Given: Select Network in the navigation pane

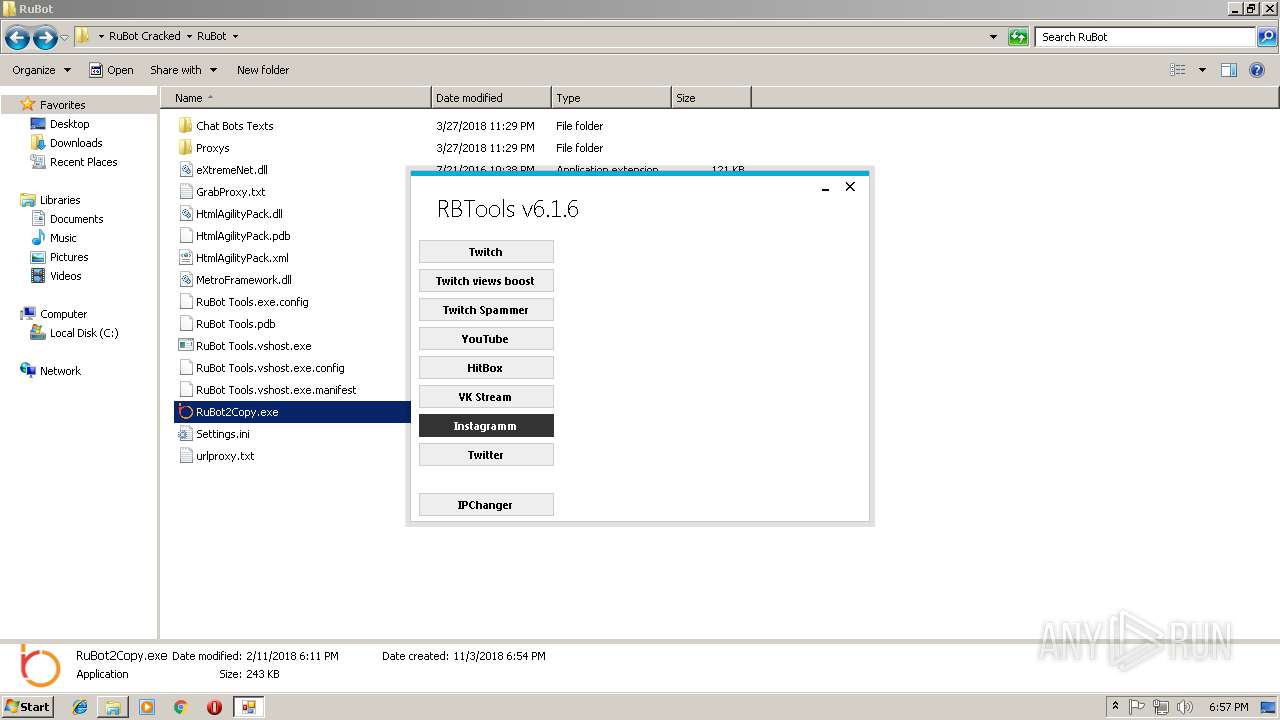Looking at the screenshot, I should [60, 371].
